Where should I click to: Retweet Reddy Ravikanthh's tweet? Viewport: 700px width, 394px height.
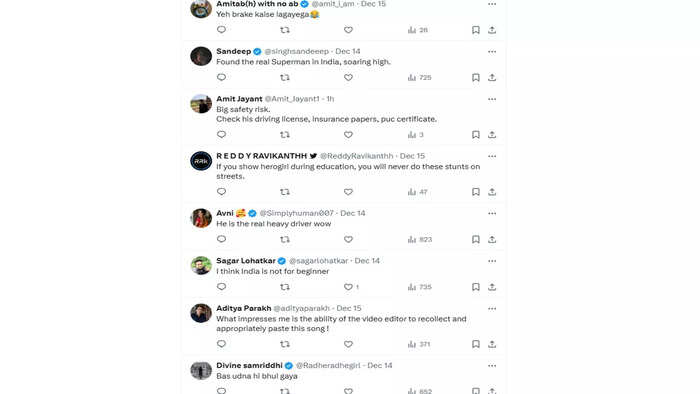(x=285, y=192)
